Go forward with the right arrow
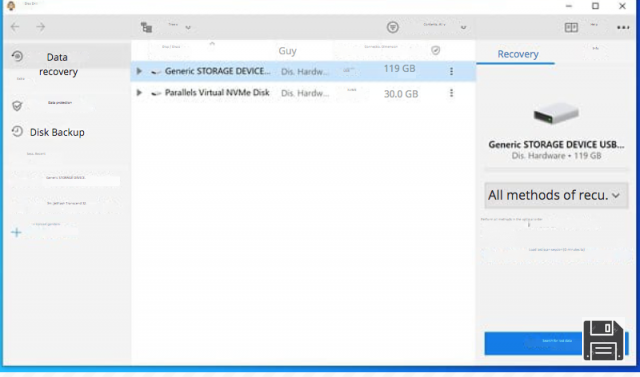This screenshot has width=640, height=377. [40, 27]
